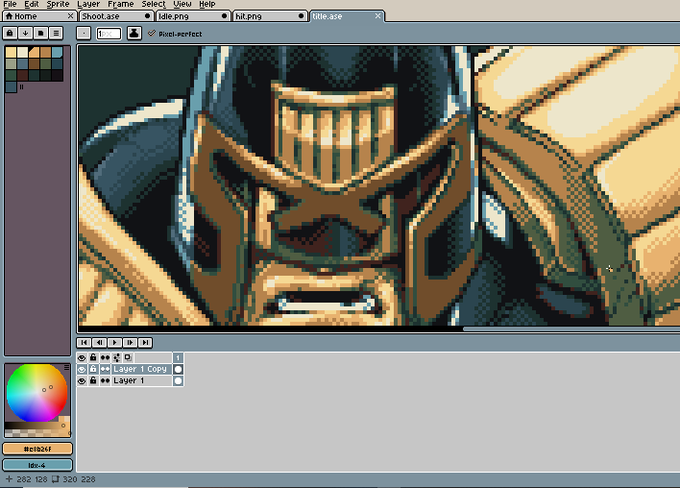This screenshot has height=488, width=680.
Task: Close the title.ase tab
Action: click(x=378, y=16)
